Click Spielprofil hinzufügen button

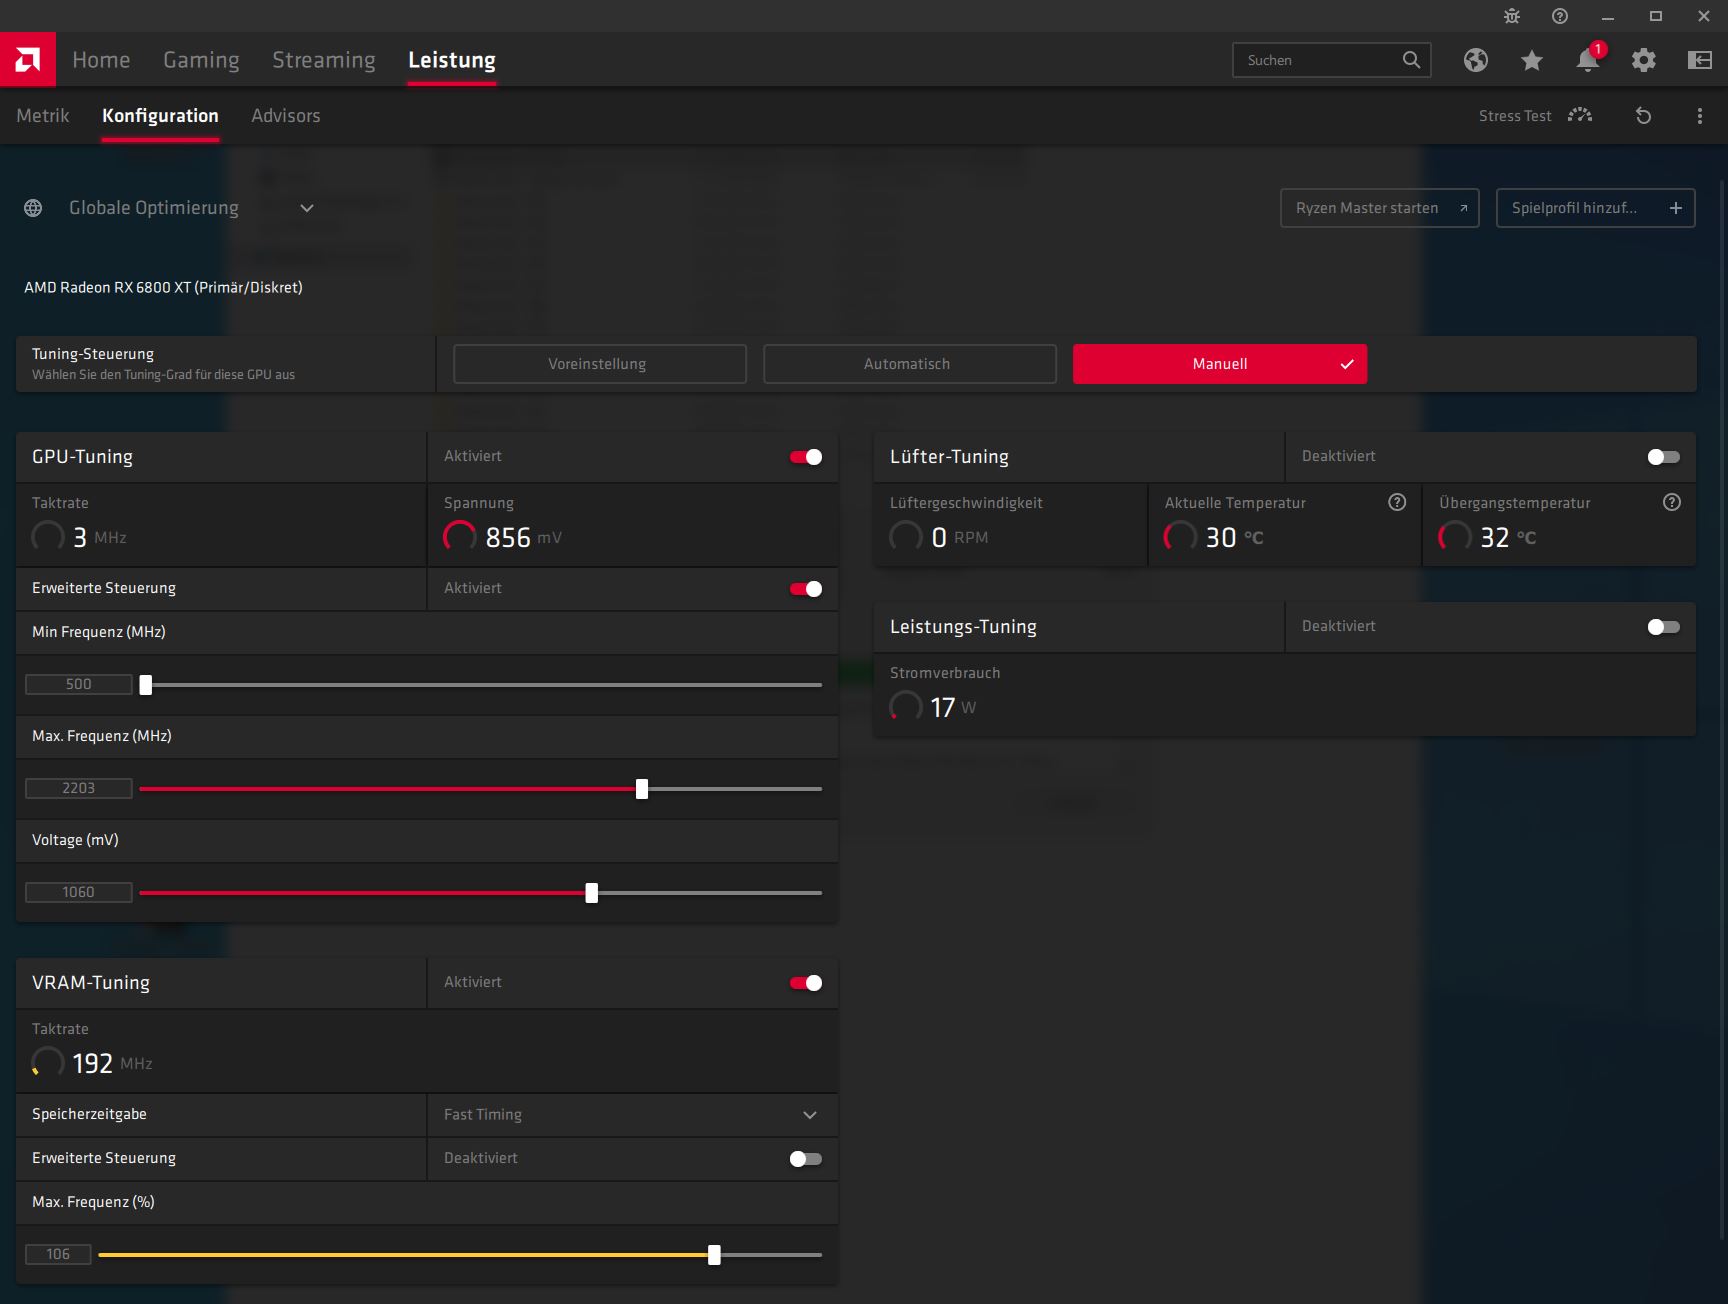pyautogui.click(x=1596, y=208)
